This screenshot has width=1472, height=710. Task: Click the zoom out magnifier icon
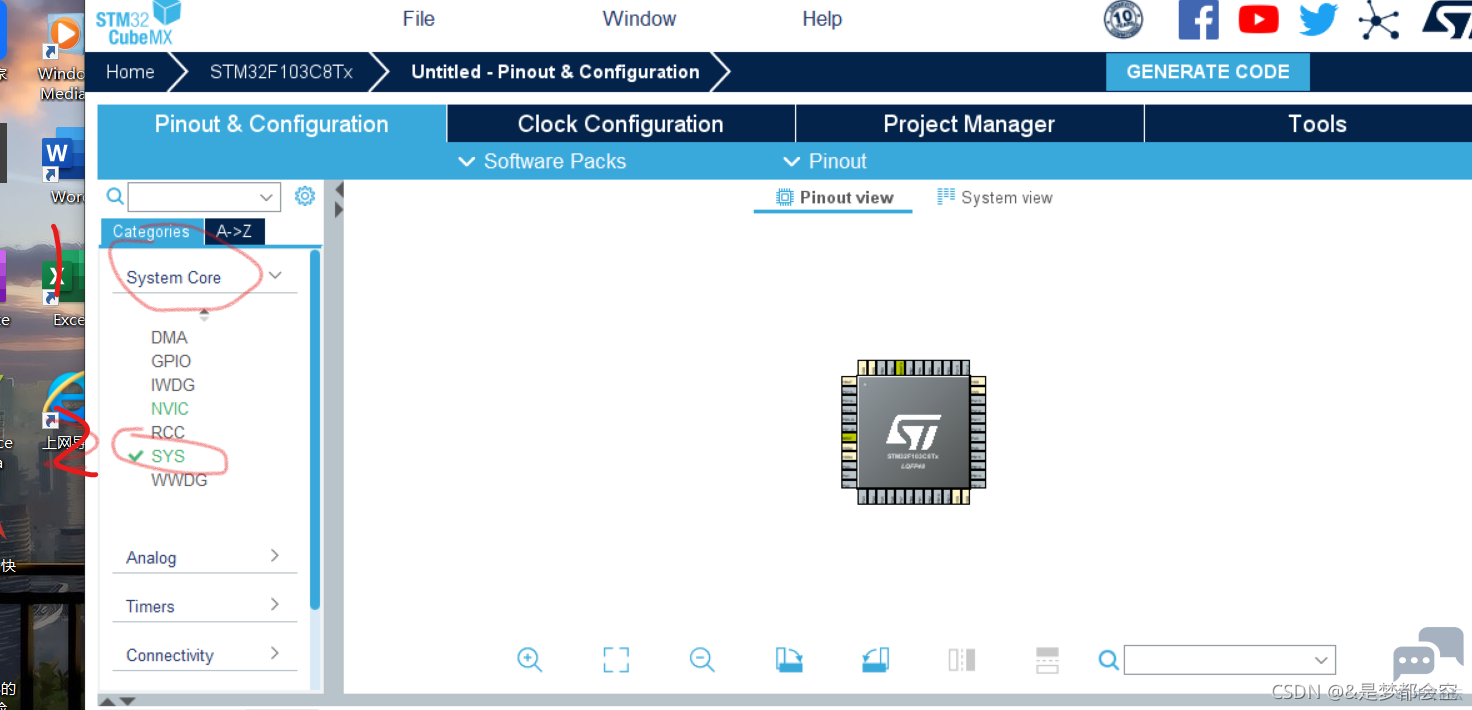pyautogui.click(x=702, y=659)
